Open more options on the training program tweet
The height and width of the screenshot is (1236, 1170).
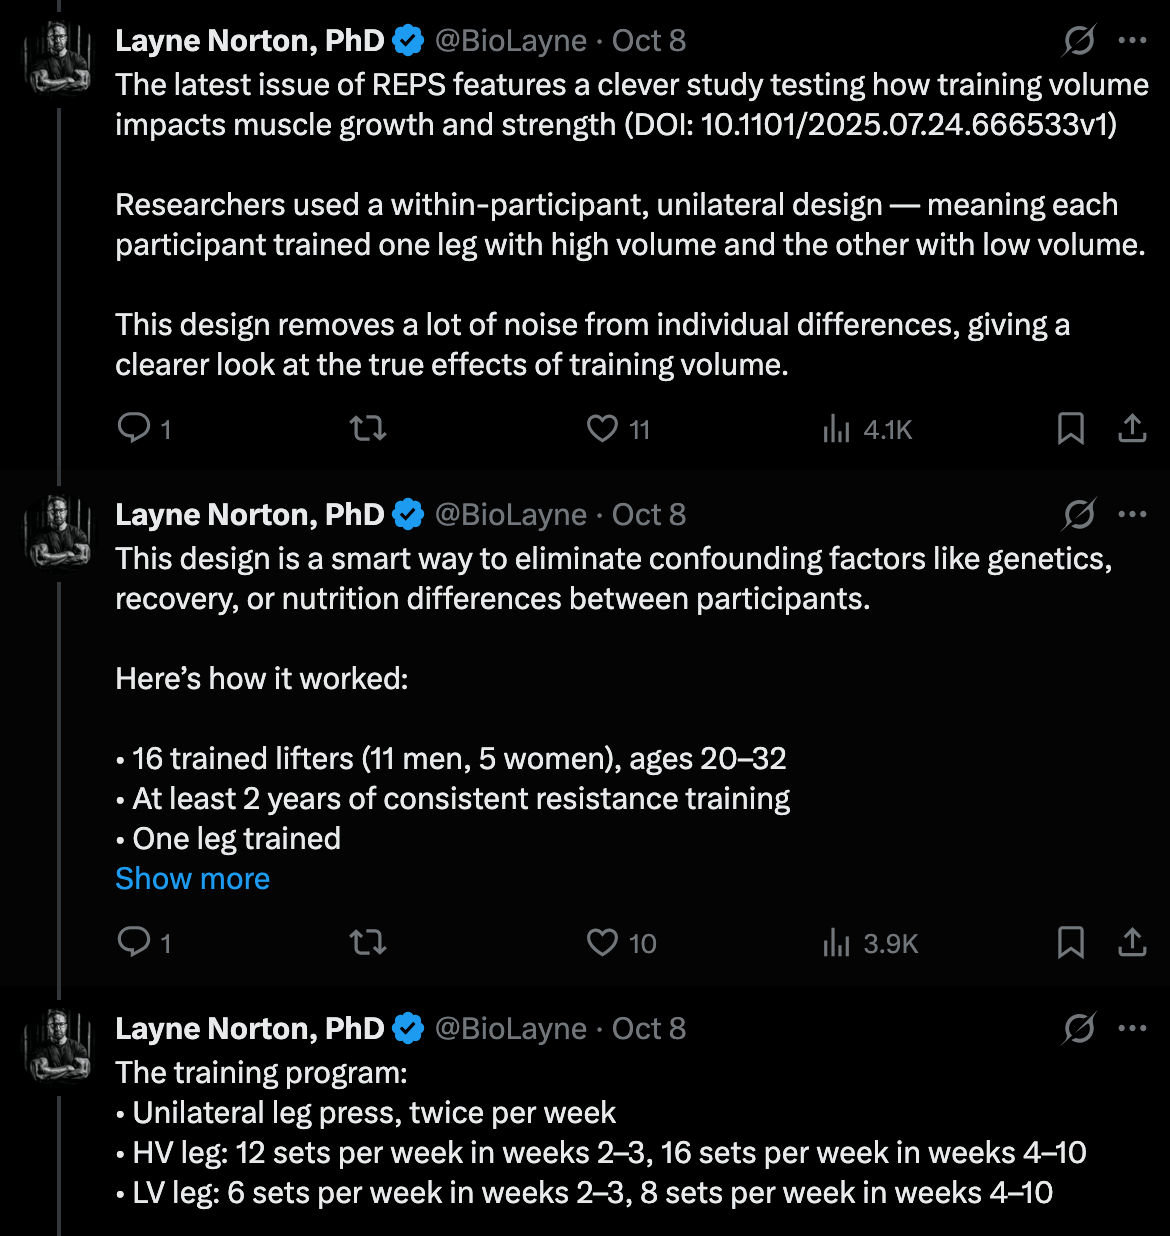pos(1132,1029)
